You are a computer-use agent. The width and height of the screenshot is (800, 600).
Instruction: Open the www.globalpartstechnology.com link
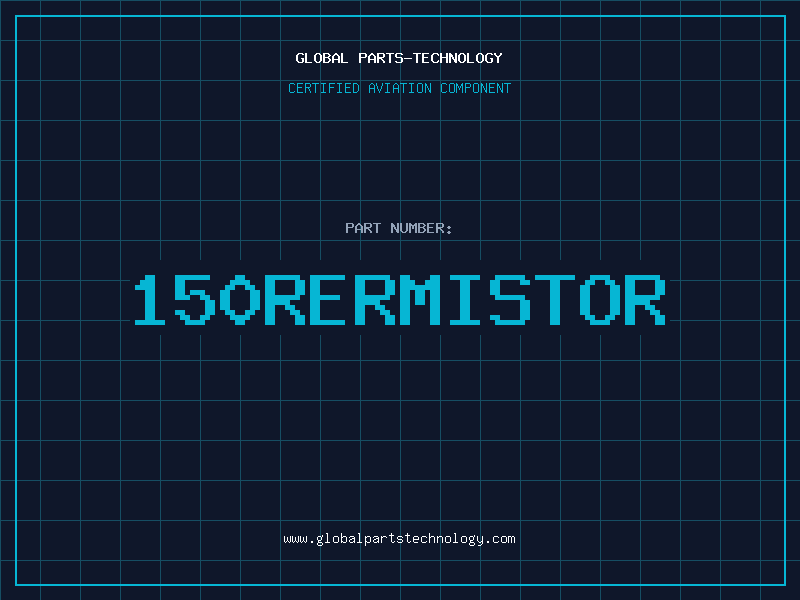pyautogui.click(x=399, y=539)
